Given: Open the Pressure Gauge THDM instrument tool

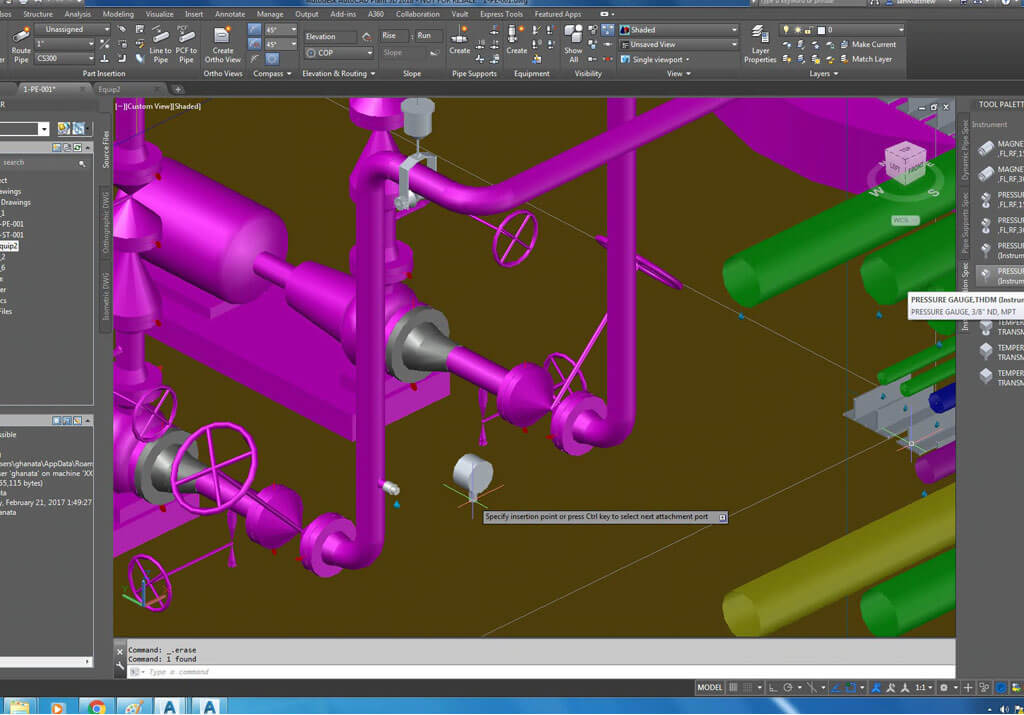Looking at the screenshot, I should tap(999, 276).
